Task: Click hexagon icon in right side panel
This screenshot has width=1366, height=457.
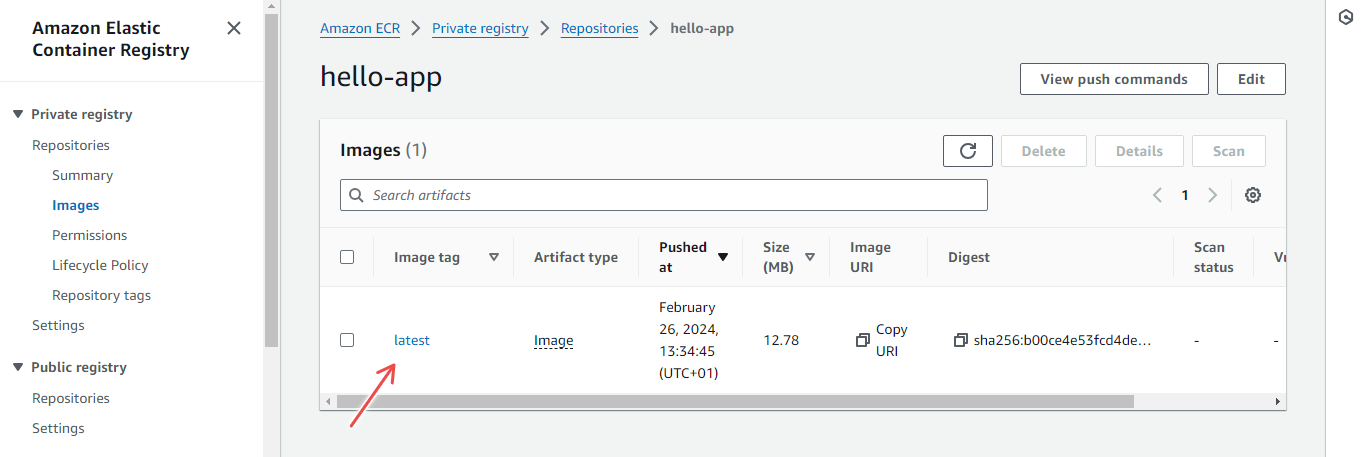Action: click(1346, 17)
